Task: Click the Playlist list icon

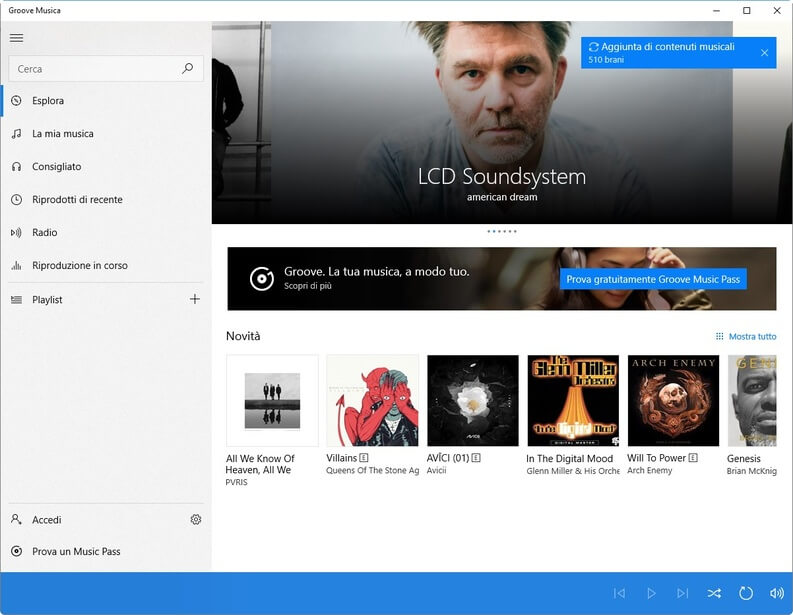Action: tap(17, 299)
